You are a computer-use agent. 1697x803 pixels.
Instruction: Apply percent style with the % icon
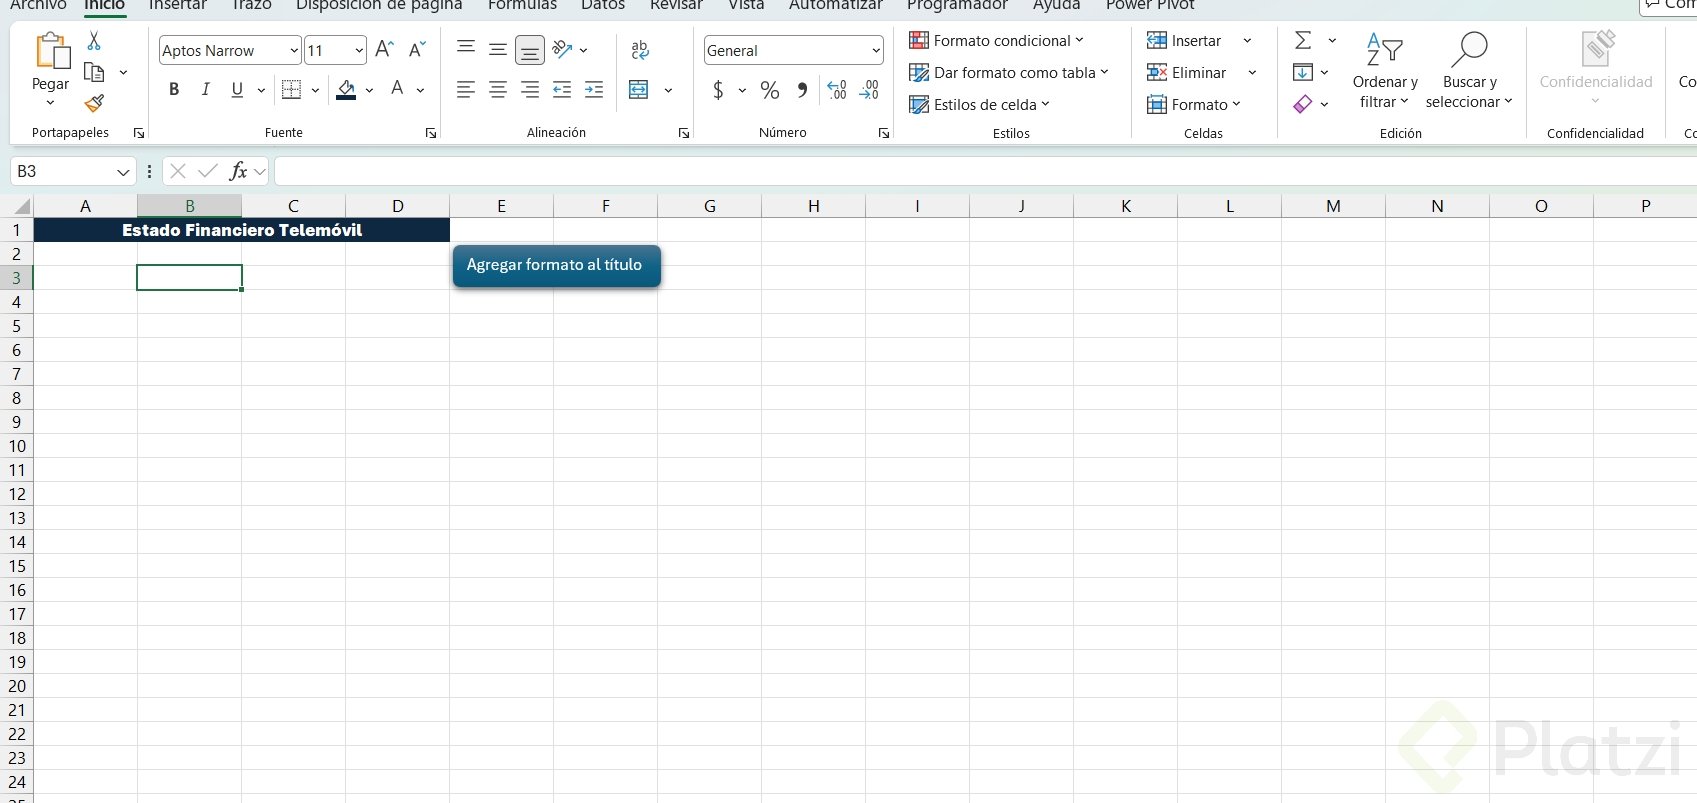tap(769, 90)
